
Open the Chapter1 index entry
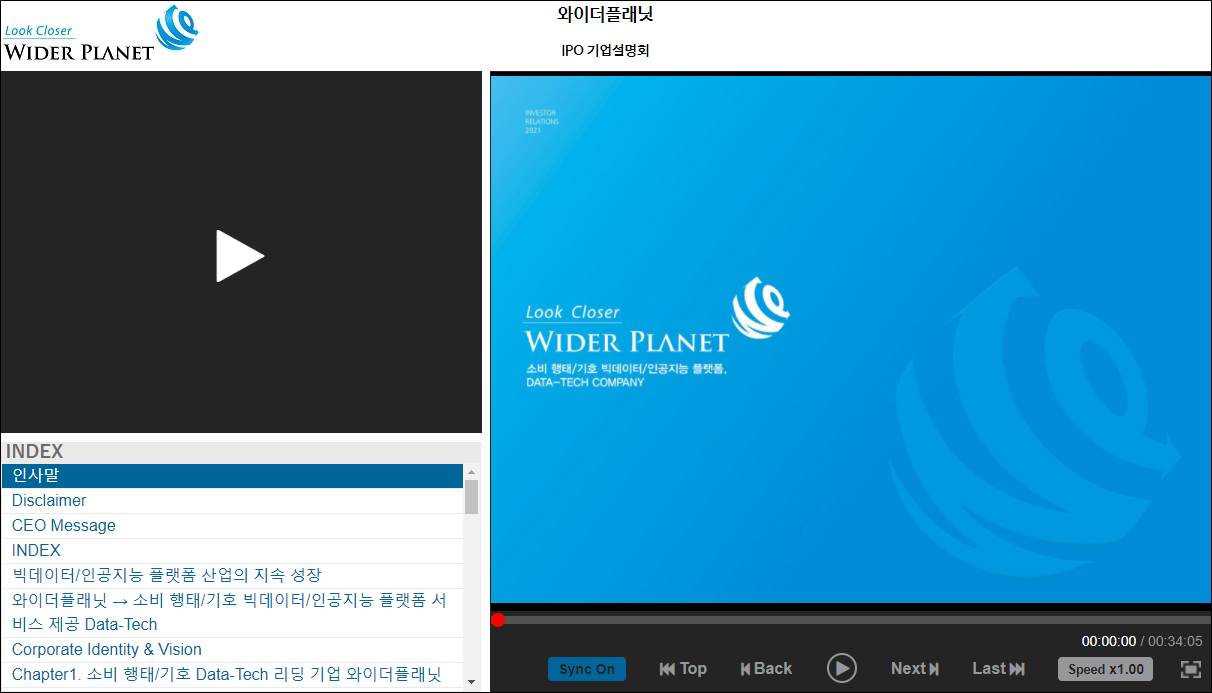tap(232, 675)
